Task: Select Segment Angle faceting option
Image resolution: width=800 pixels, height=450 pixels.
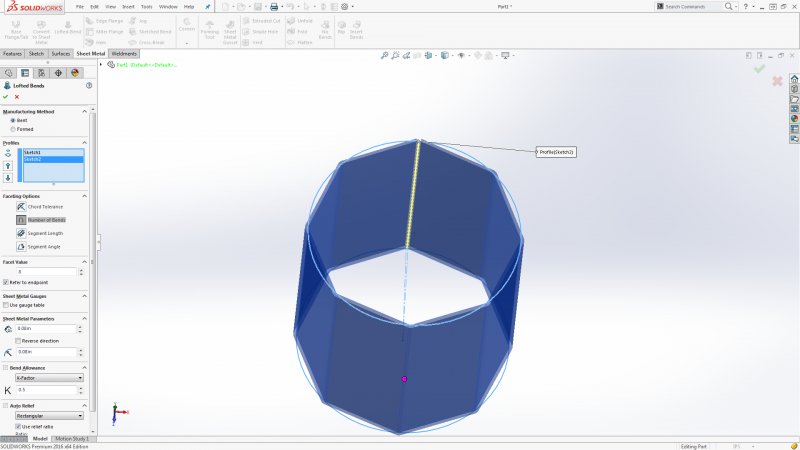Action: [21, 246]
